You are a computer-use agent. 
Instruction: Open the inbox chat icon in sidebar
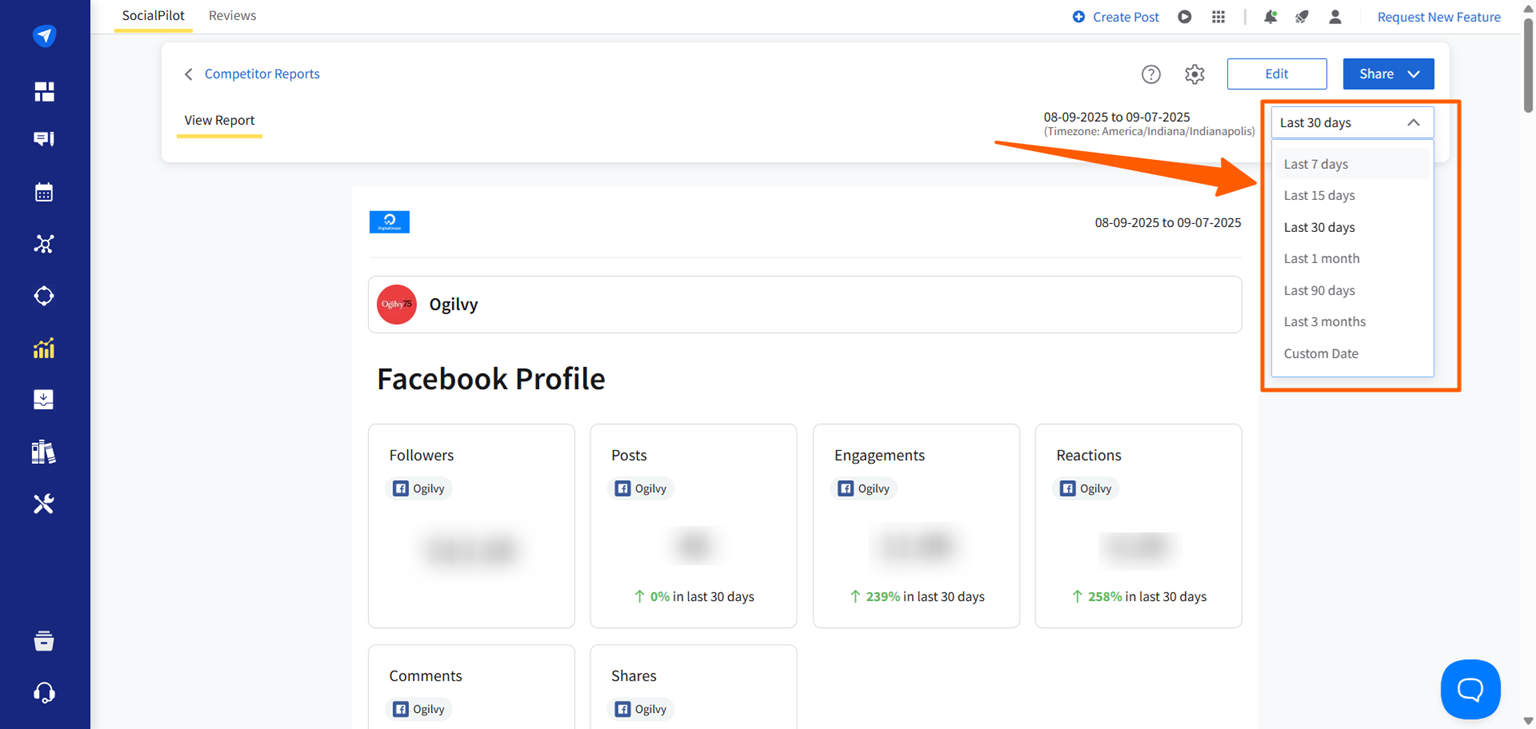(x=44, y=140)
